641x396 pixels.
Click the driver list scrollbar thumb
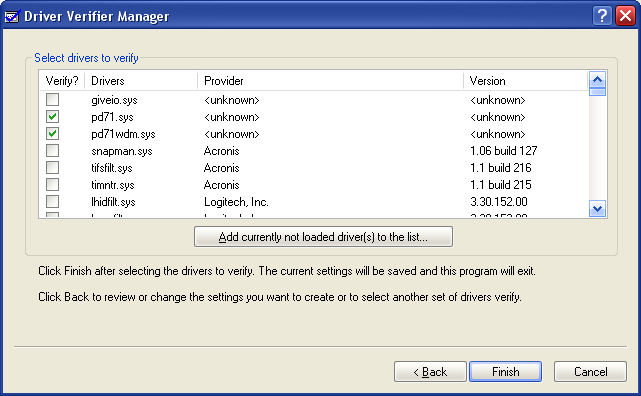(597, 92)
